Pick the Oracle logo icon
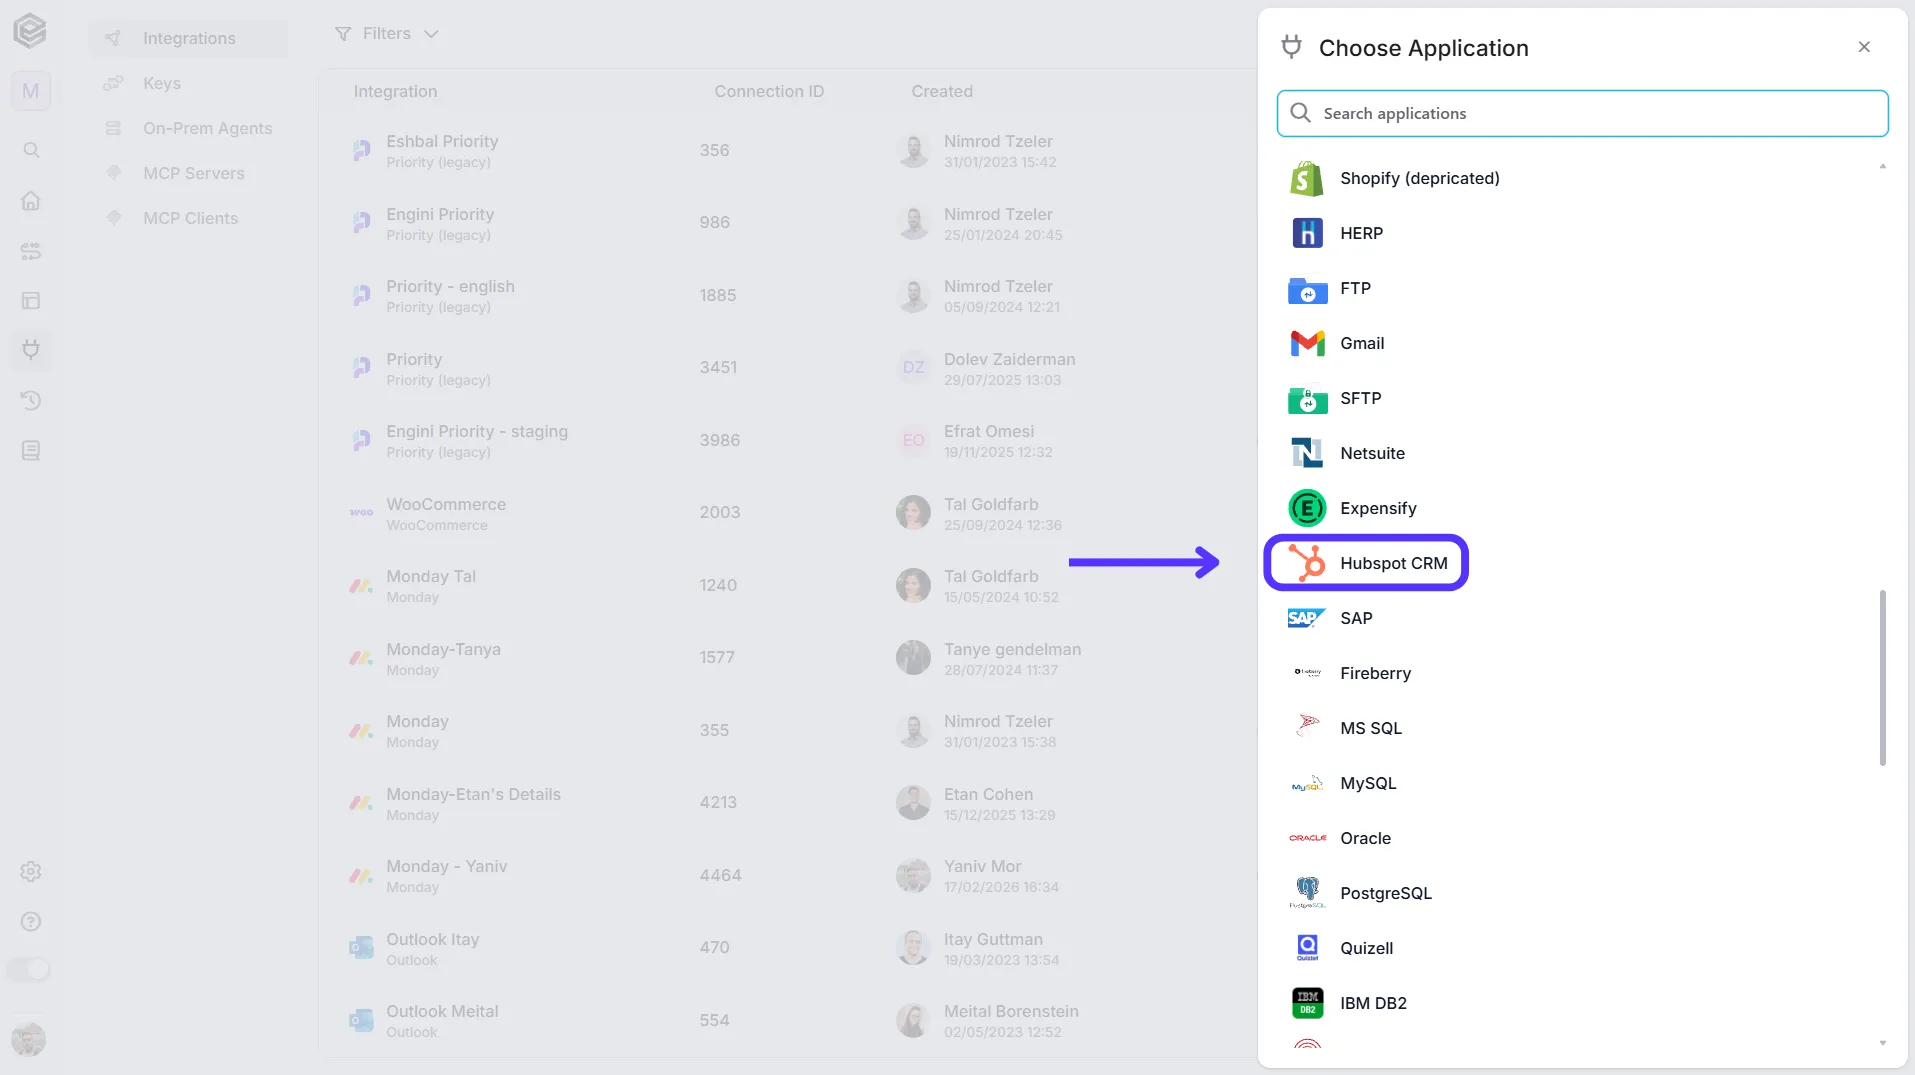Viewport: 1915px width, 1075px height. pos(1307,838)
